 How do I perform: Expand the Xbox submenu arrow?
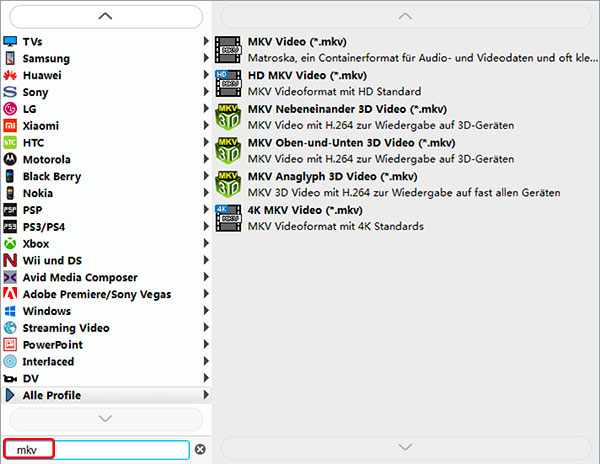click(206, 243)
